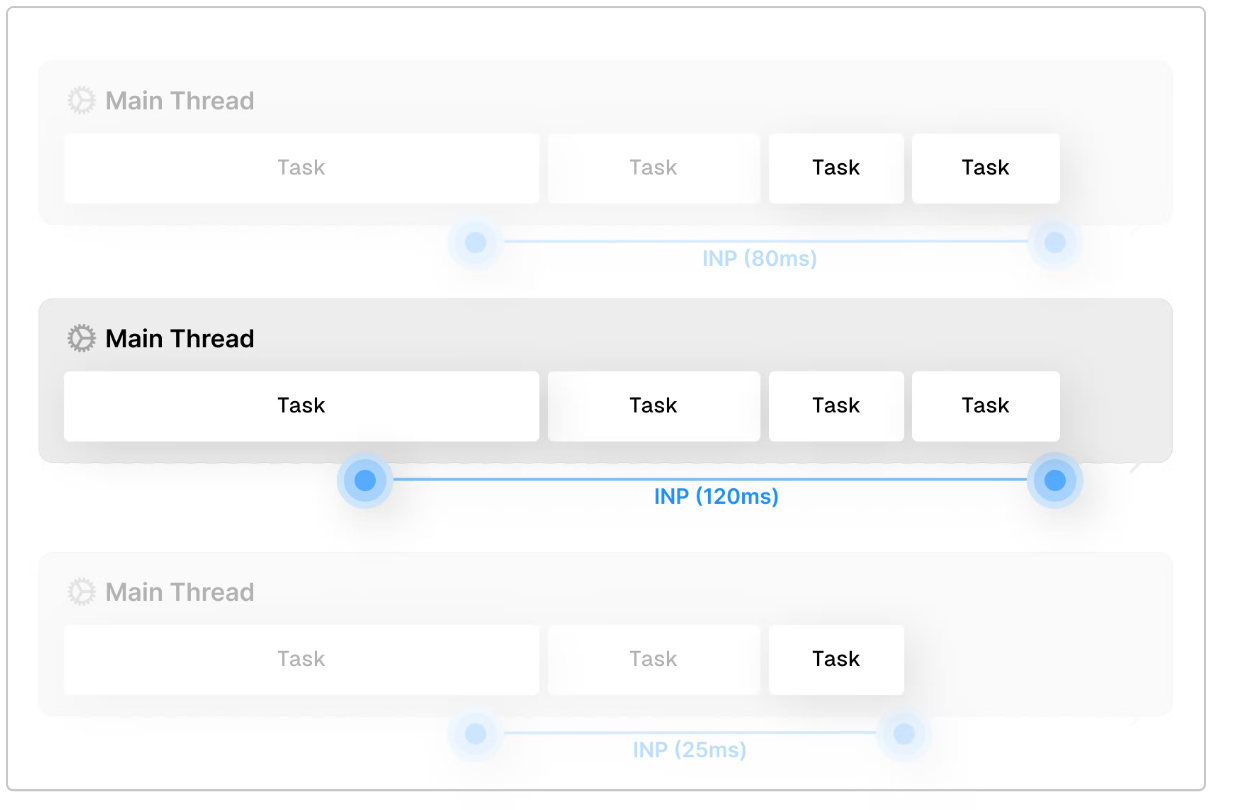Pick the end dot of the INP (25ms) line
The height and width of the screenshot is (810, 1233).
pos(904,734)
